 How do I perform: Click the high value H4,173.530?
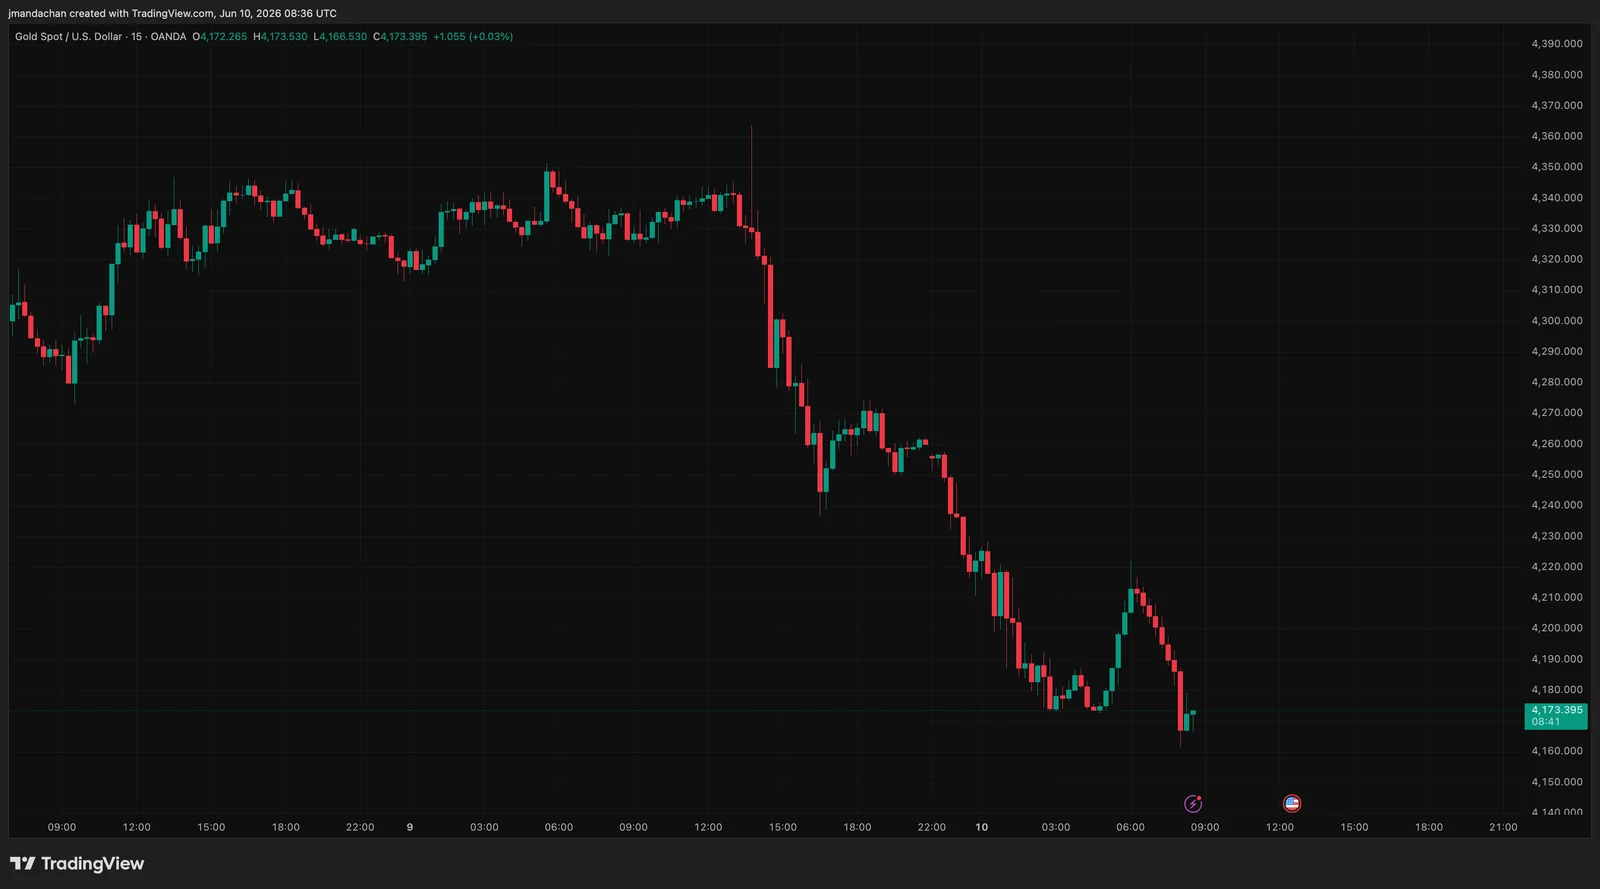coord(281,36)
